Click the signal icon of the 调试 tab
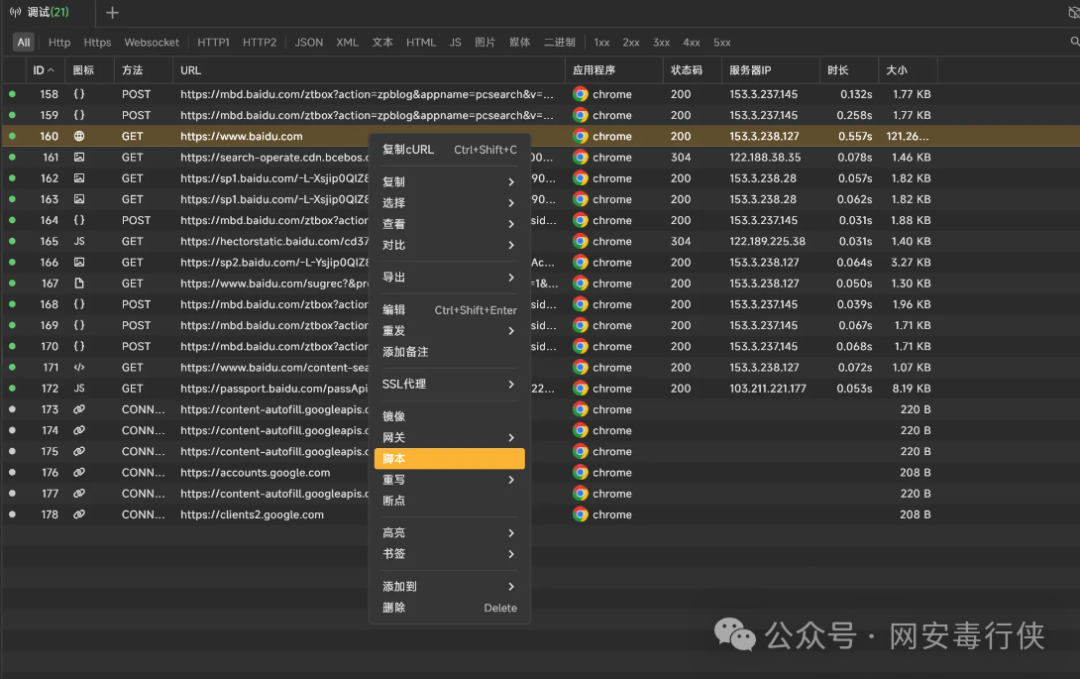 pos(15,12)
